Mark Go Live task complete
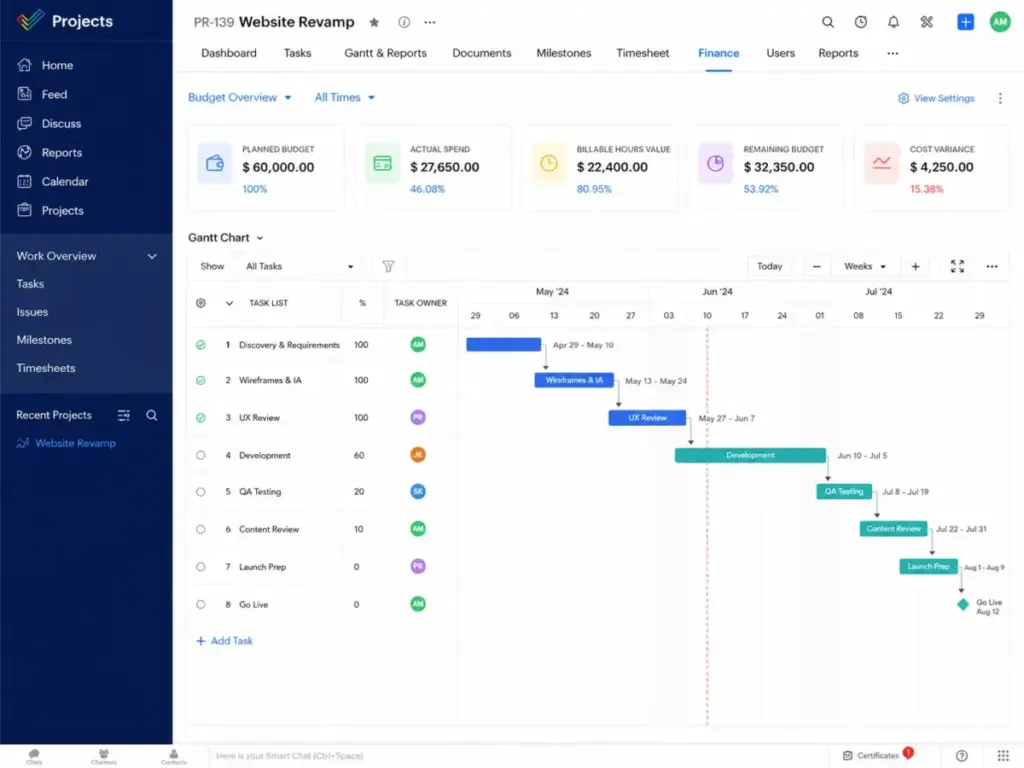Image resolution: width=1024 pixels, height=768 pixels. (x=200, y=605)
